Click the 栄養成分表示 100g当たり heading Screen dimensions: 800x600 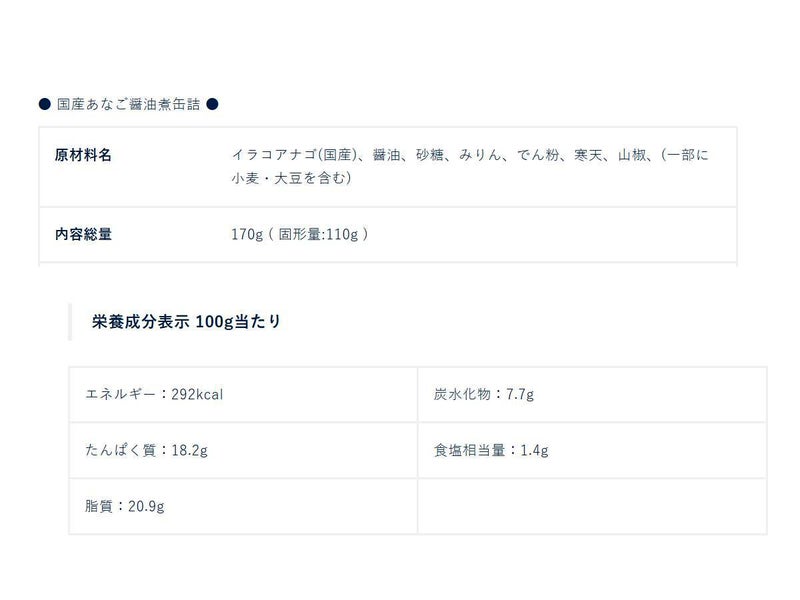point(186,321)
